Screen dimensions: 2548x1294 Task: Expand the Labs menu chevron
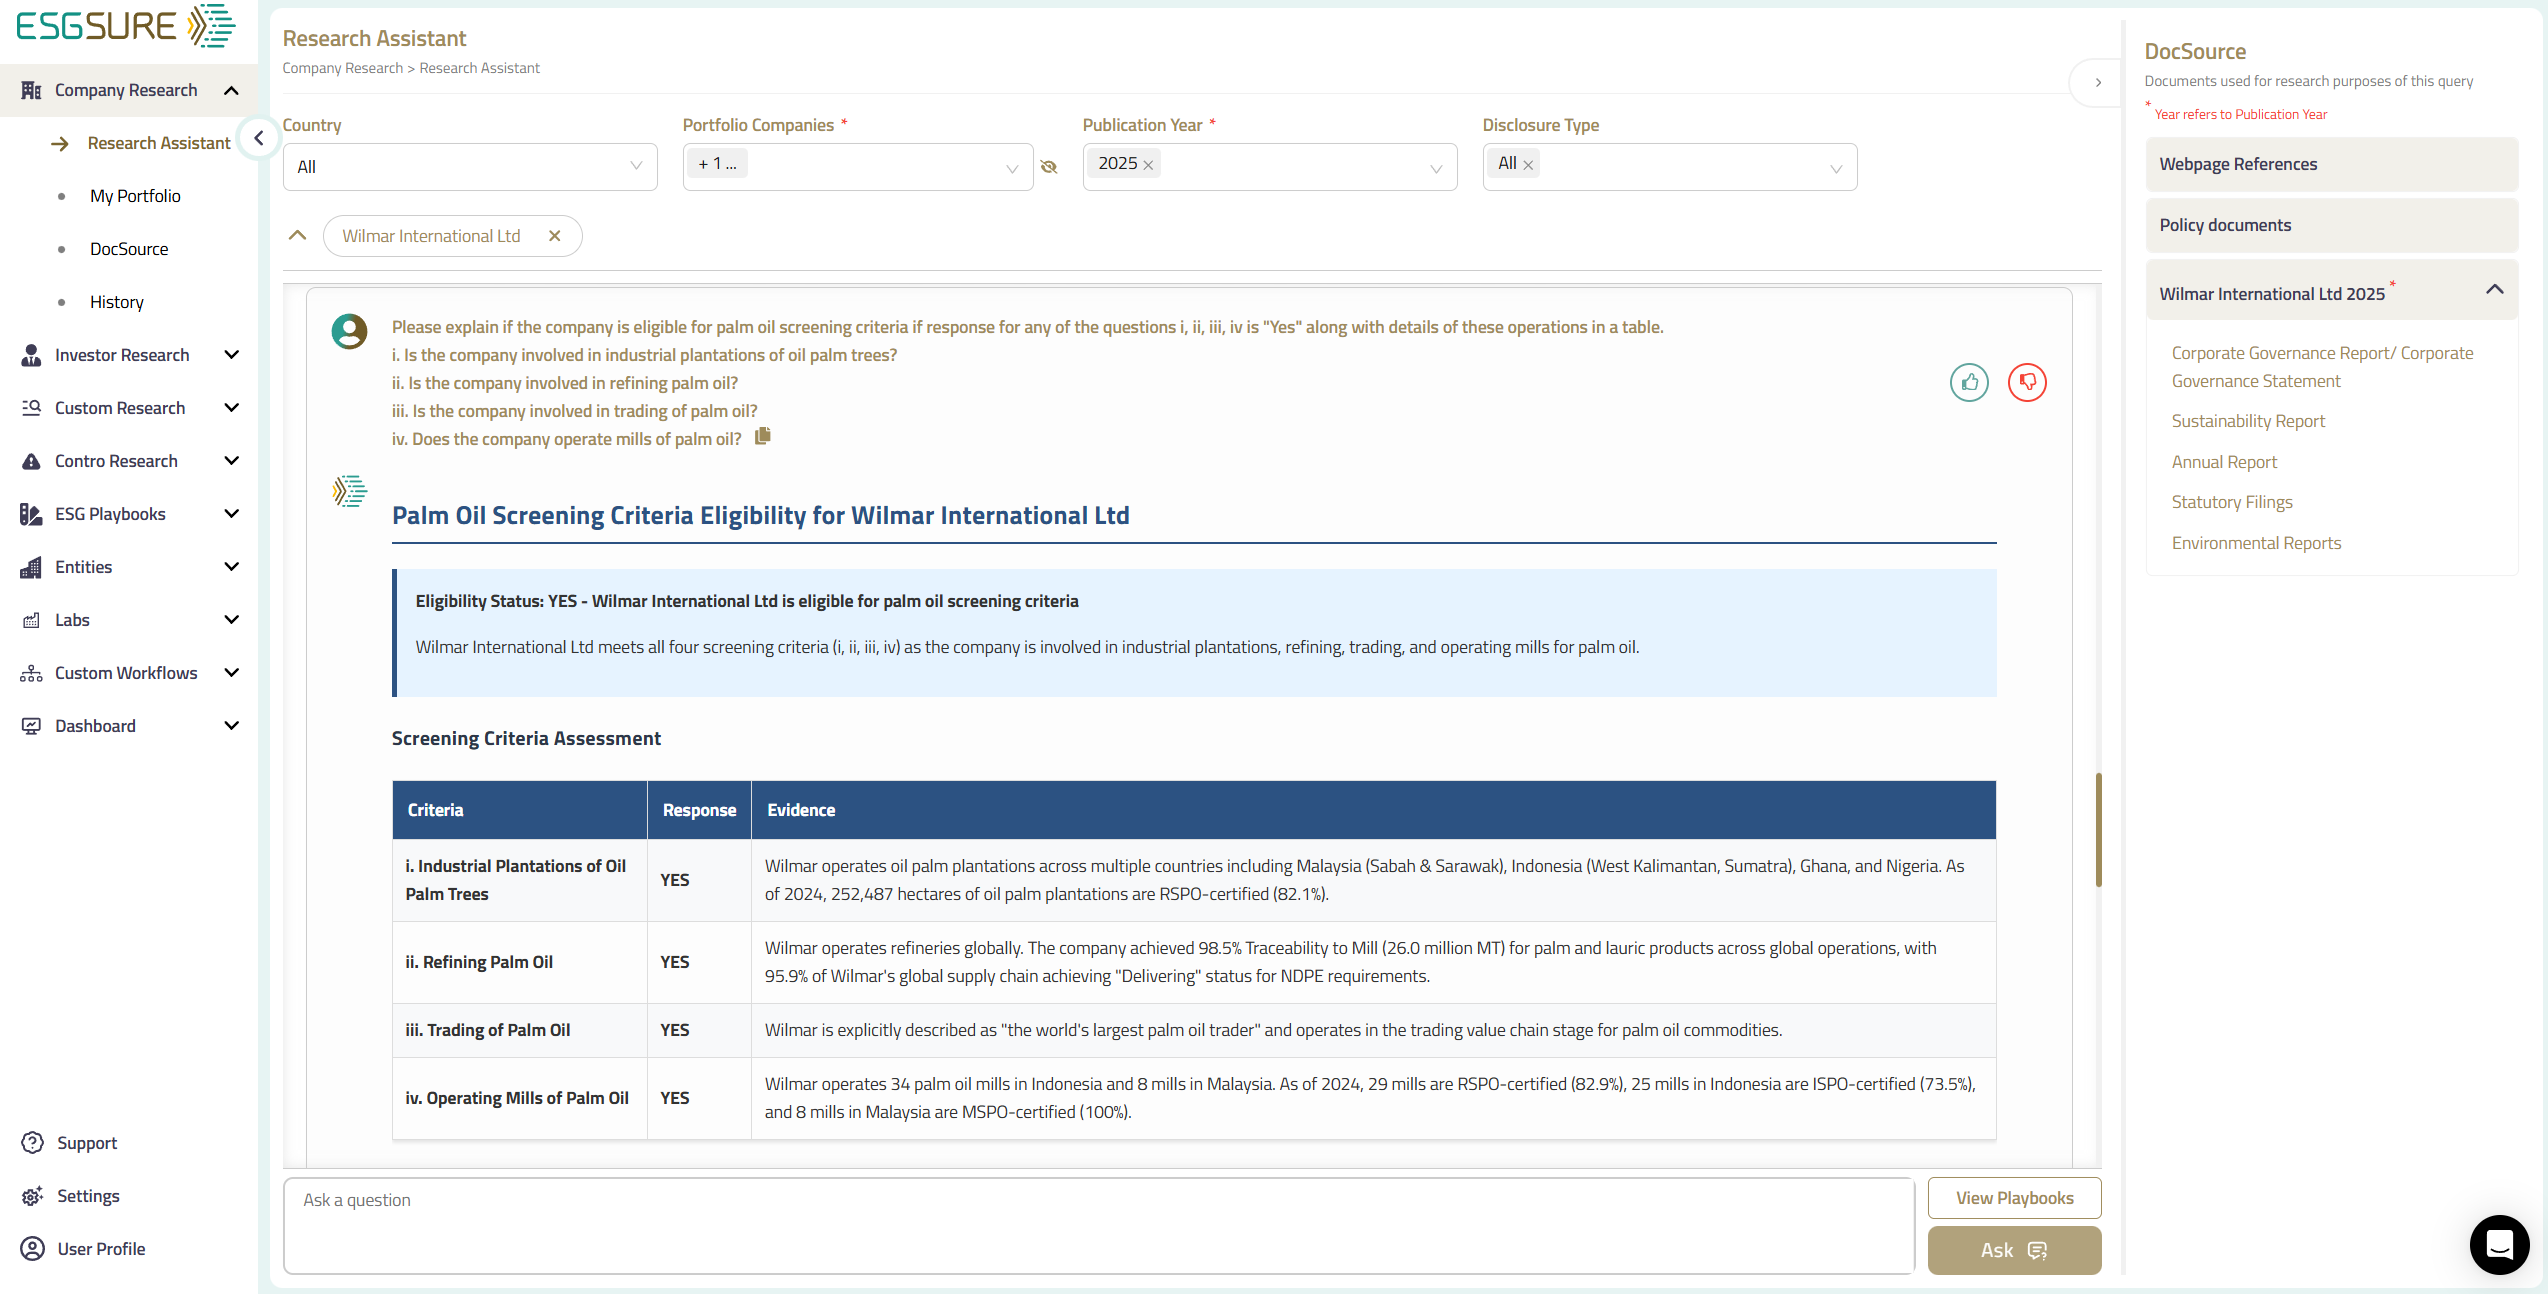pyautogui.click(x=232, y=620)
